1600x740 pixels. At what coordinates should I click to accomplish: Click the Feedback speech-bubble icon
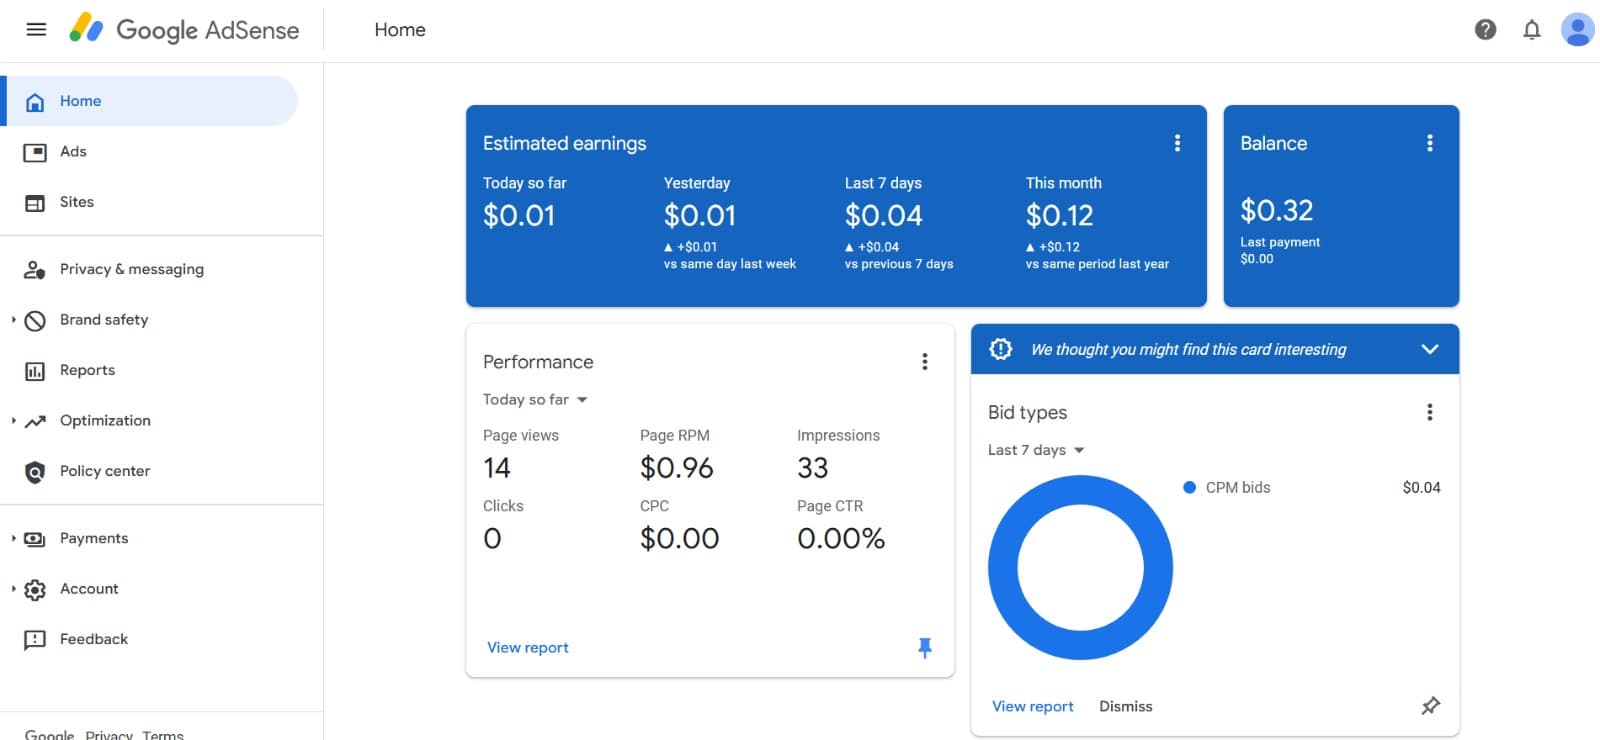[35, 640]
